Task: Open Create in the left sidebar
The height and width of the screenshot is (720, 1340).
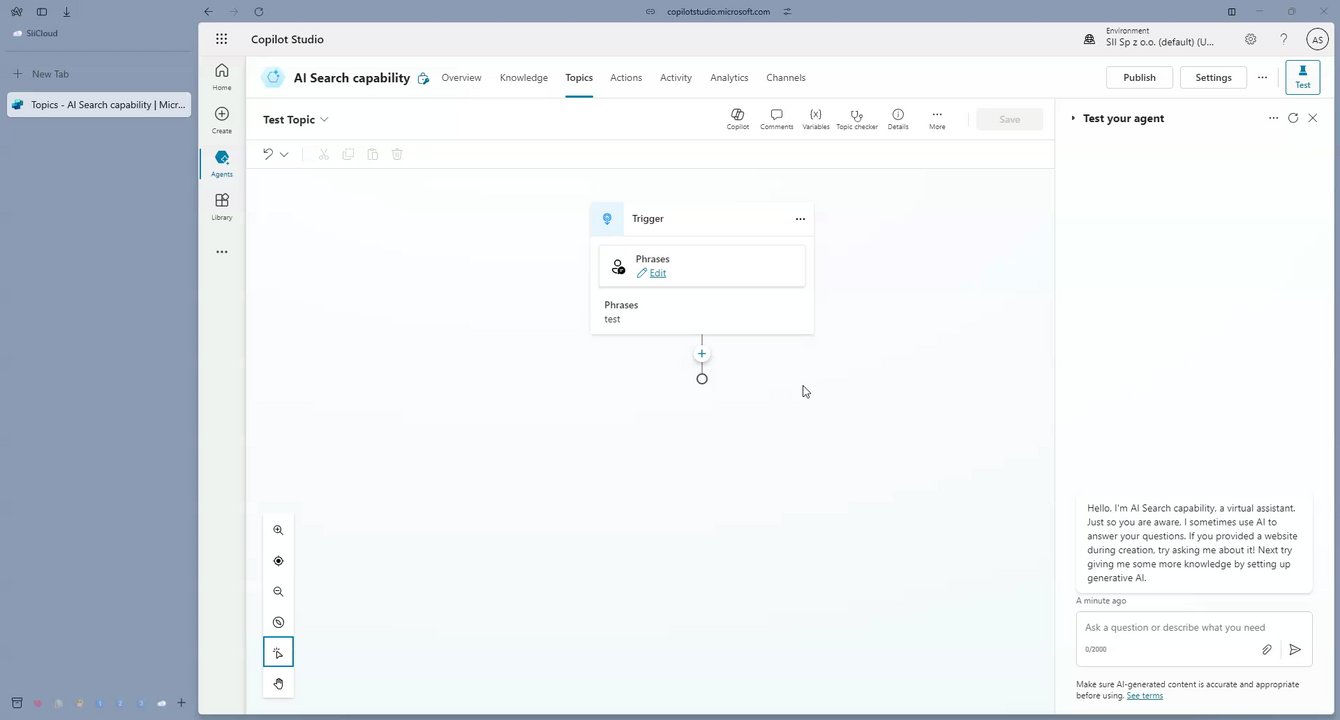Action: (x=222, y=120)
